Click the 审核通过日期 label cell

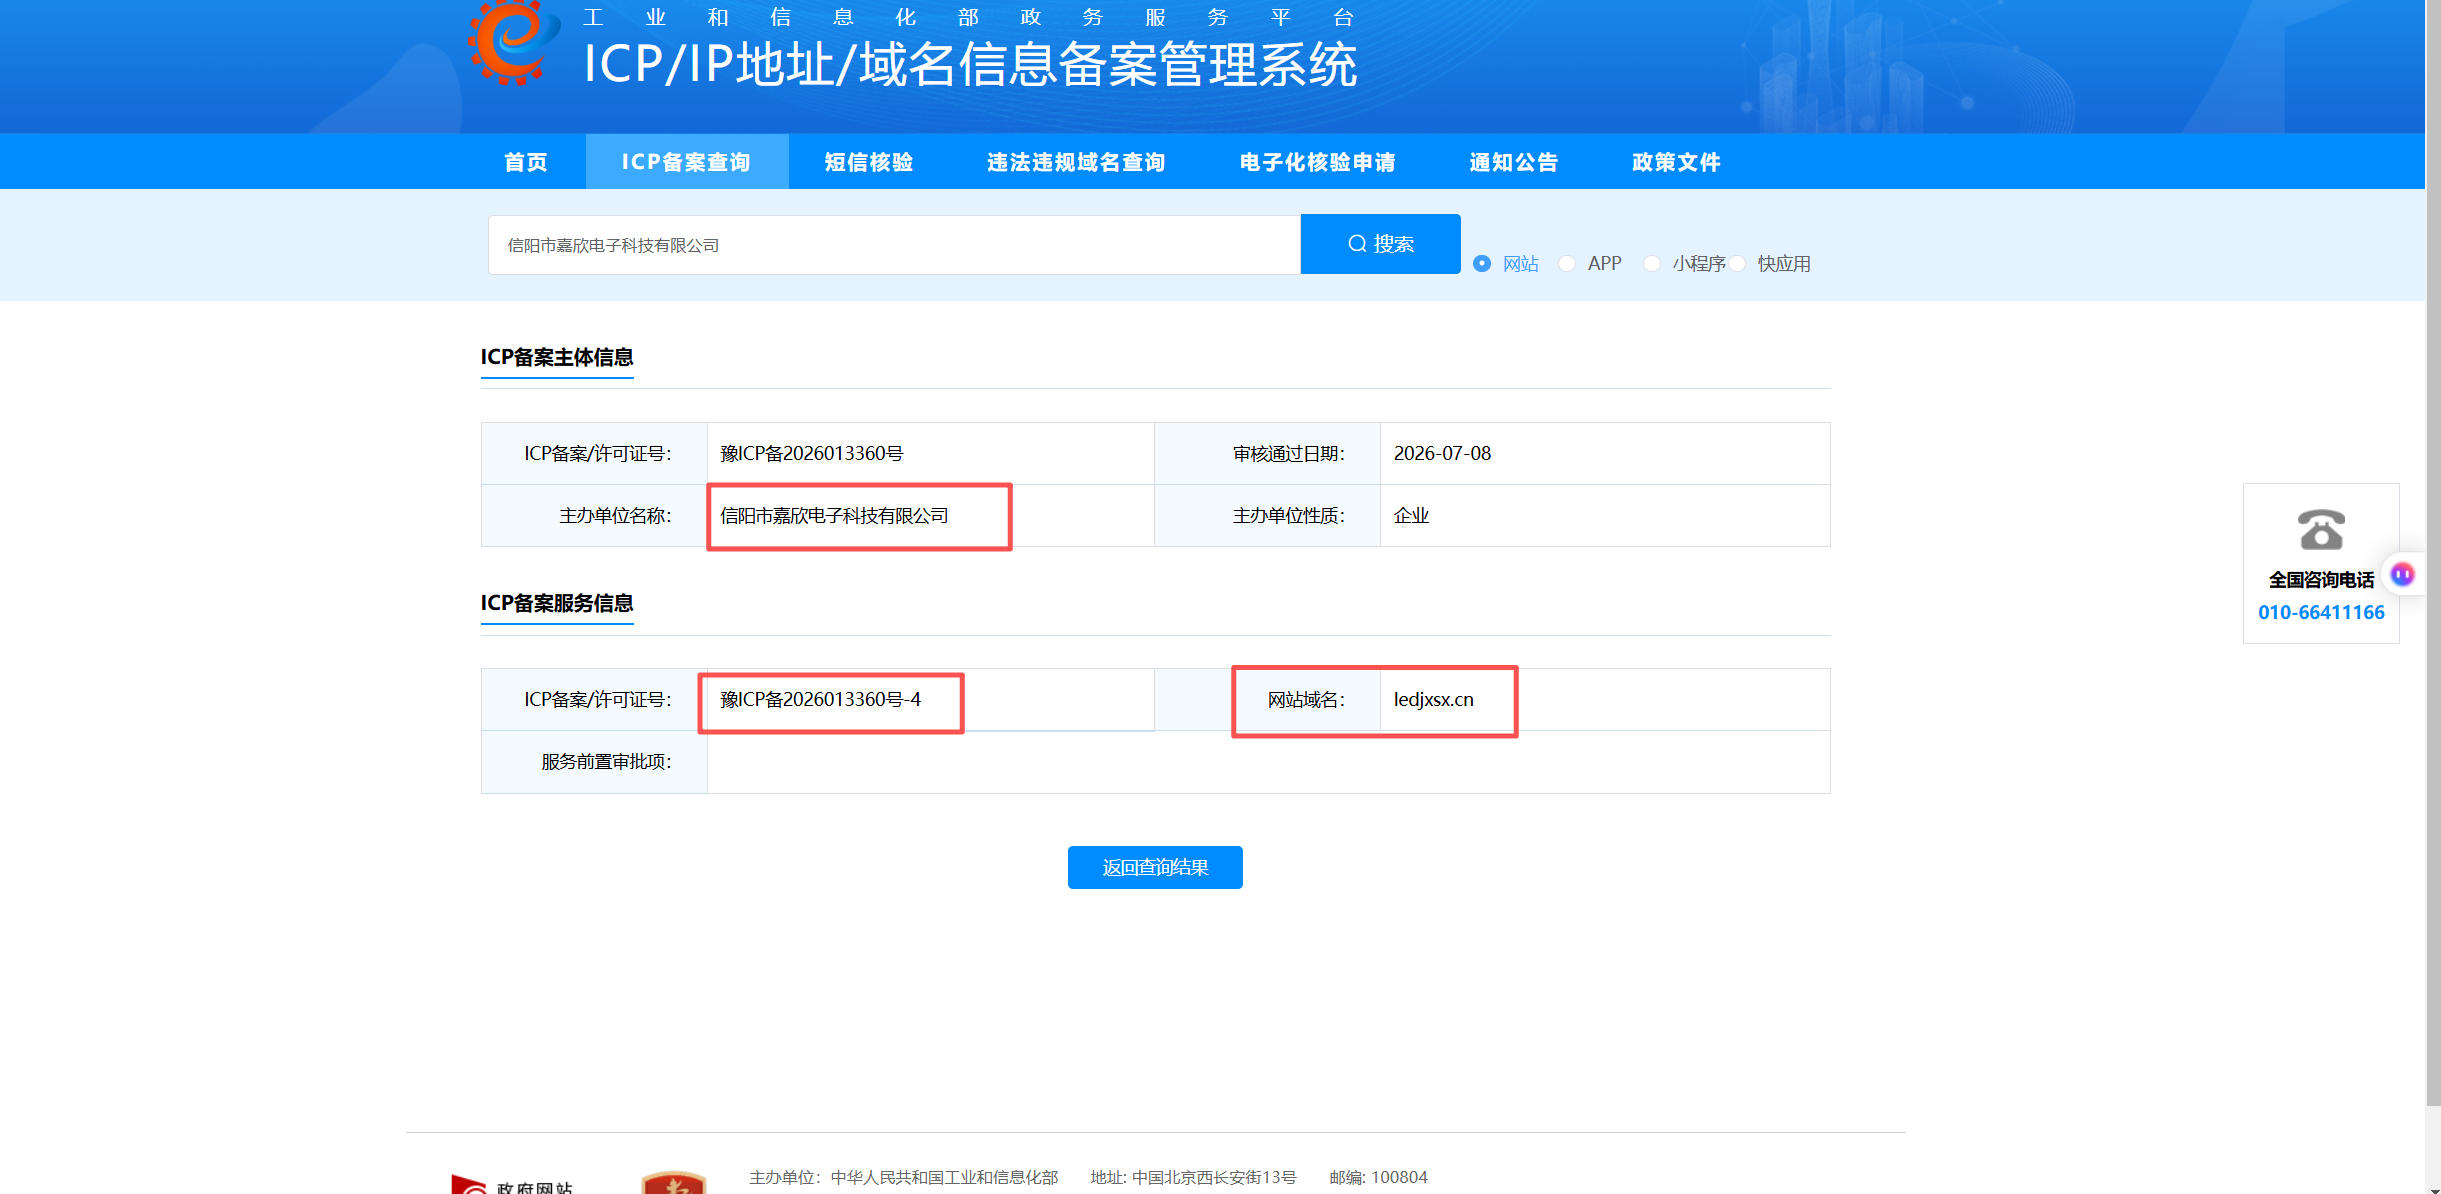1267,453
